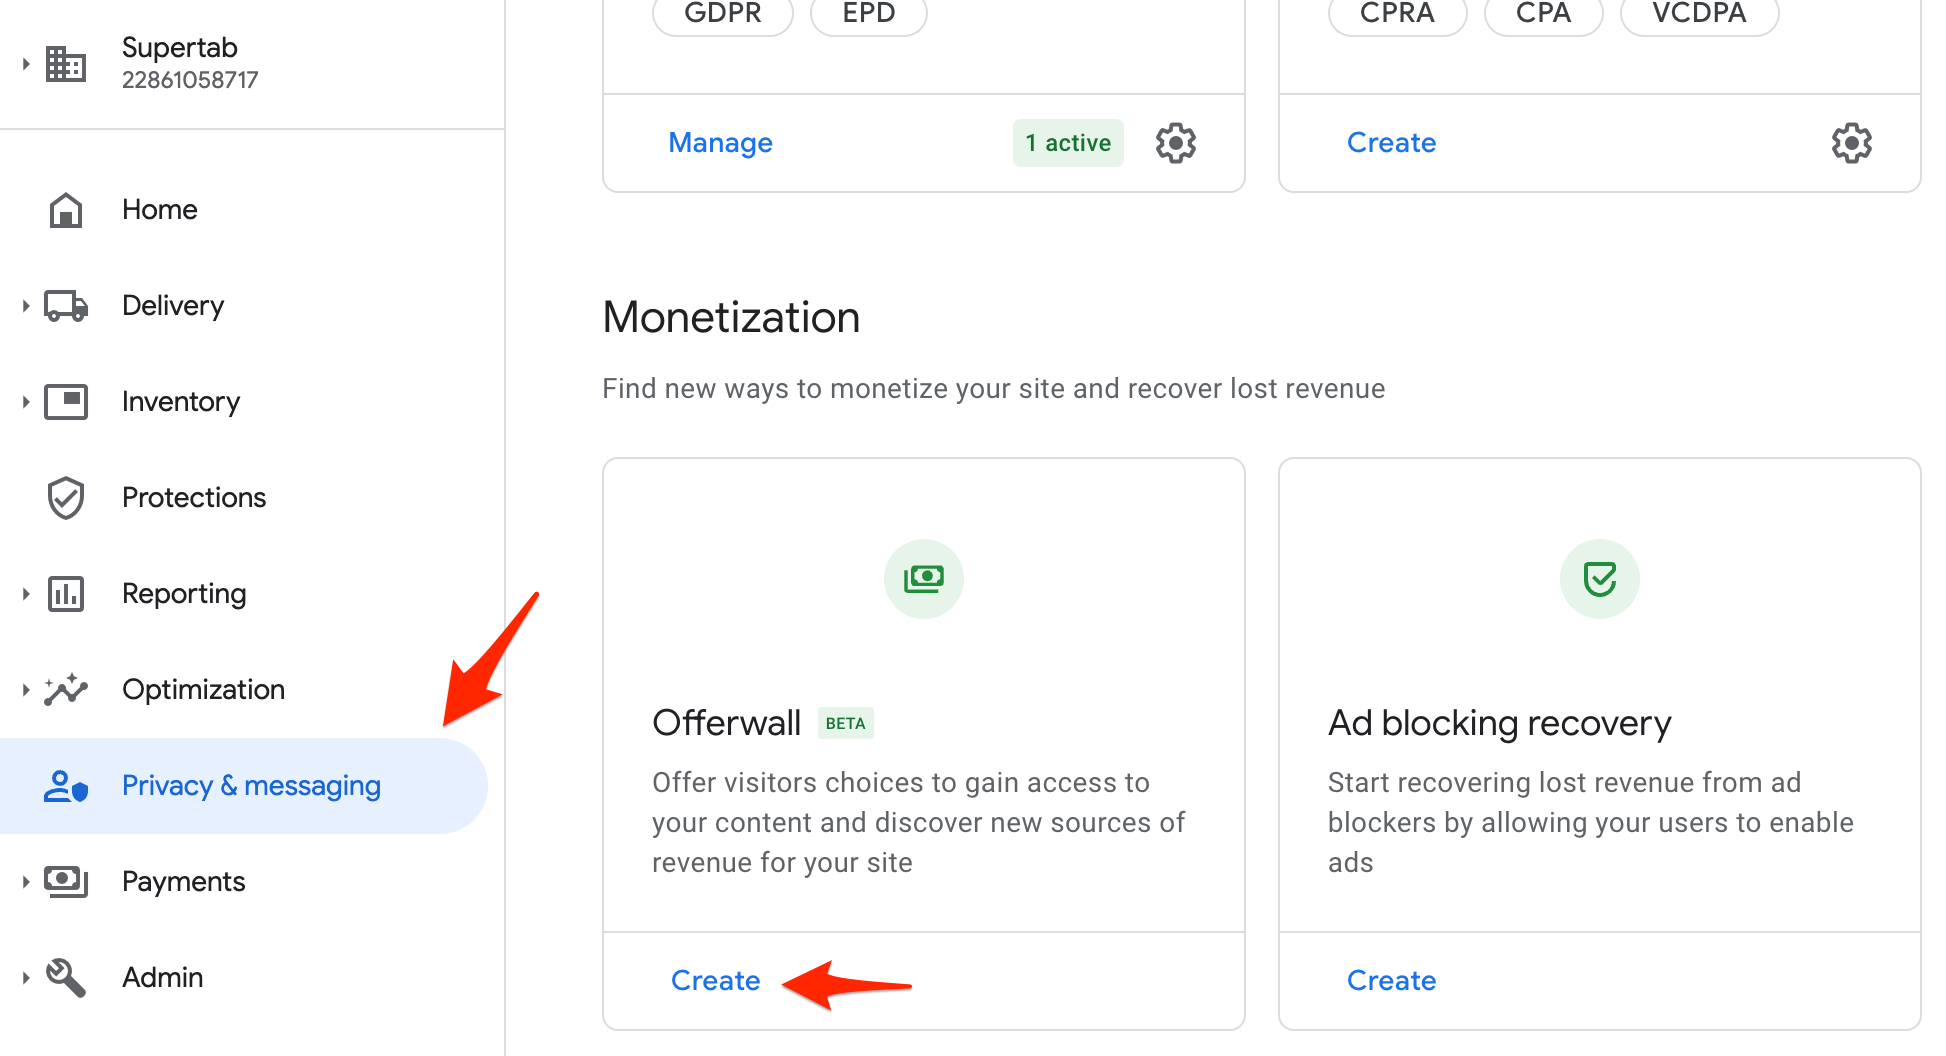Click the Offerwall money icon

924,579
